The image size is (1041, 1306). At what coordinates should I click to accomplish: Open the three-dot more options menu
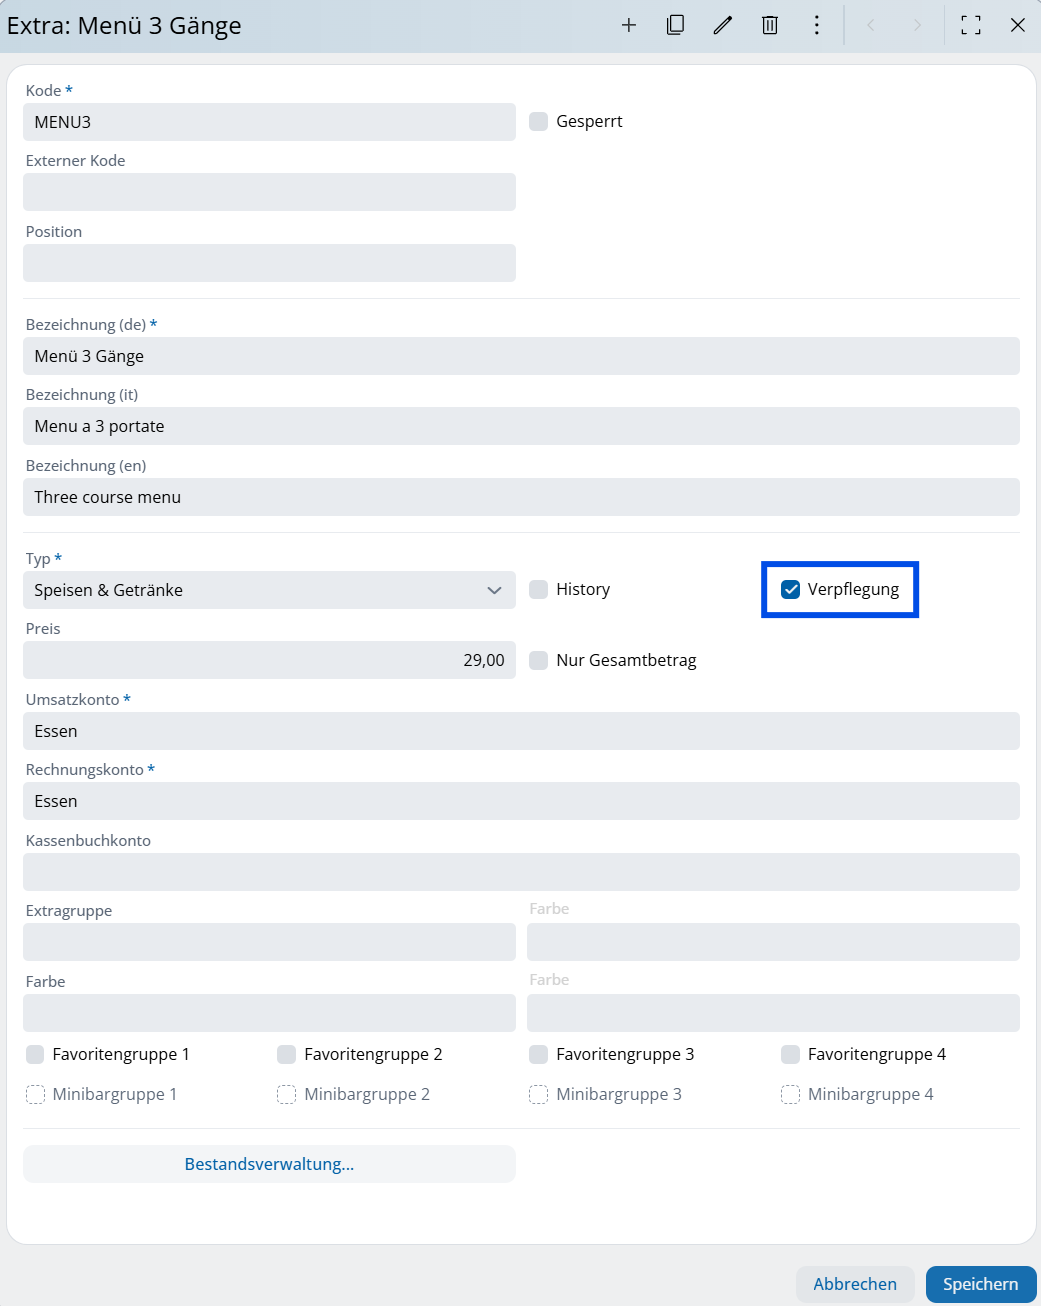point(817,25)
